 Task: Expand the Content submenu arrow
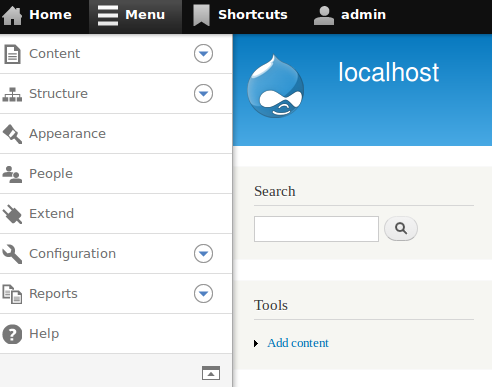point(203,53)
